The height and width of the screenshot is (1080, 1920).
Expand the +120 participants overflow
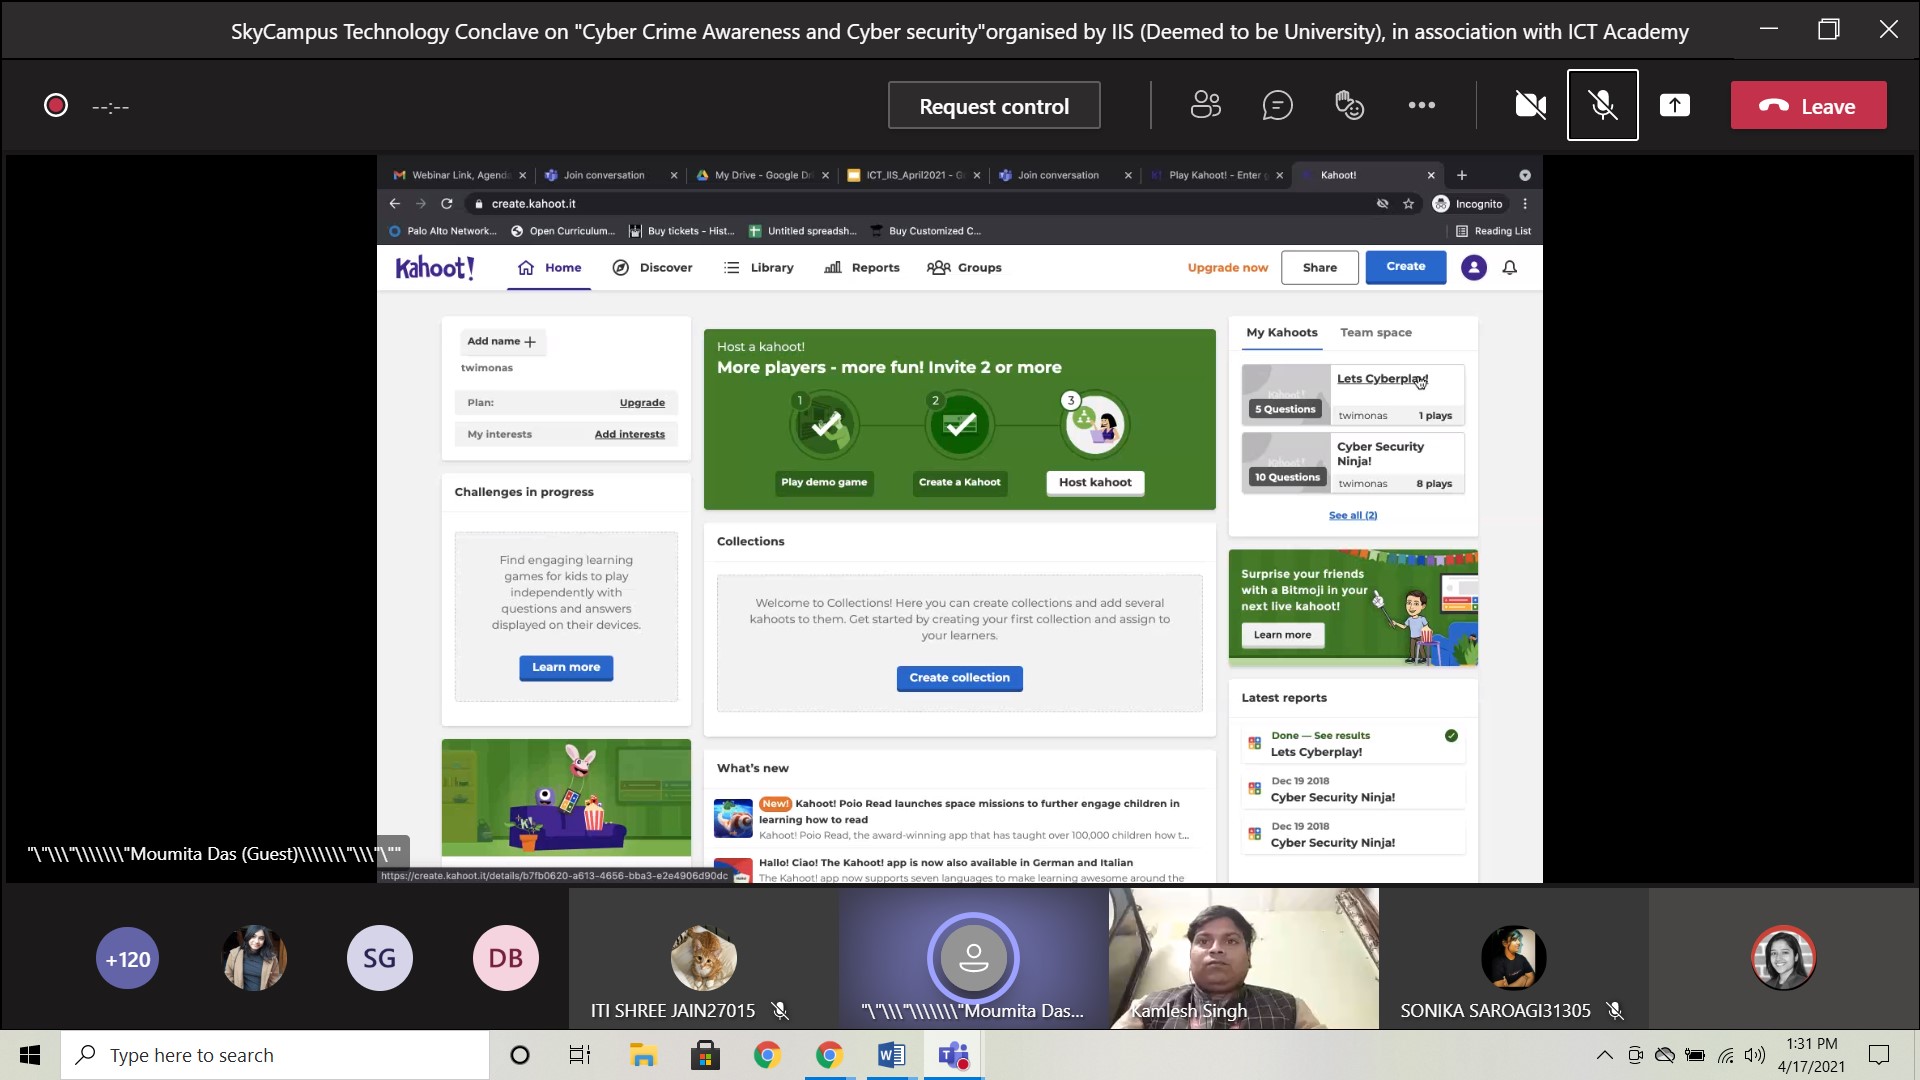(x=127, y=959)
